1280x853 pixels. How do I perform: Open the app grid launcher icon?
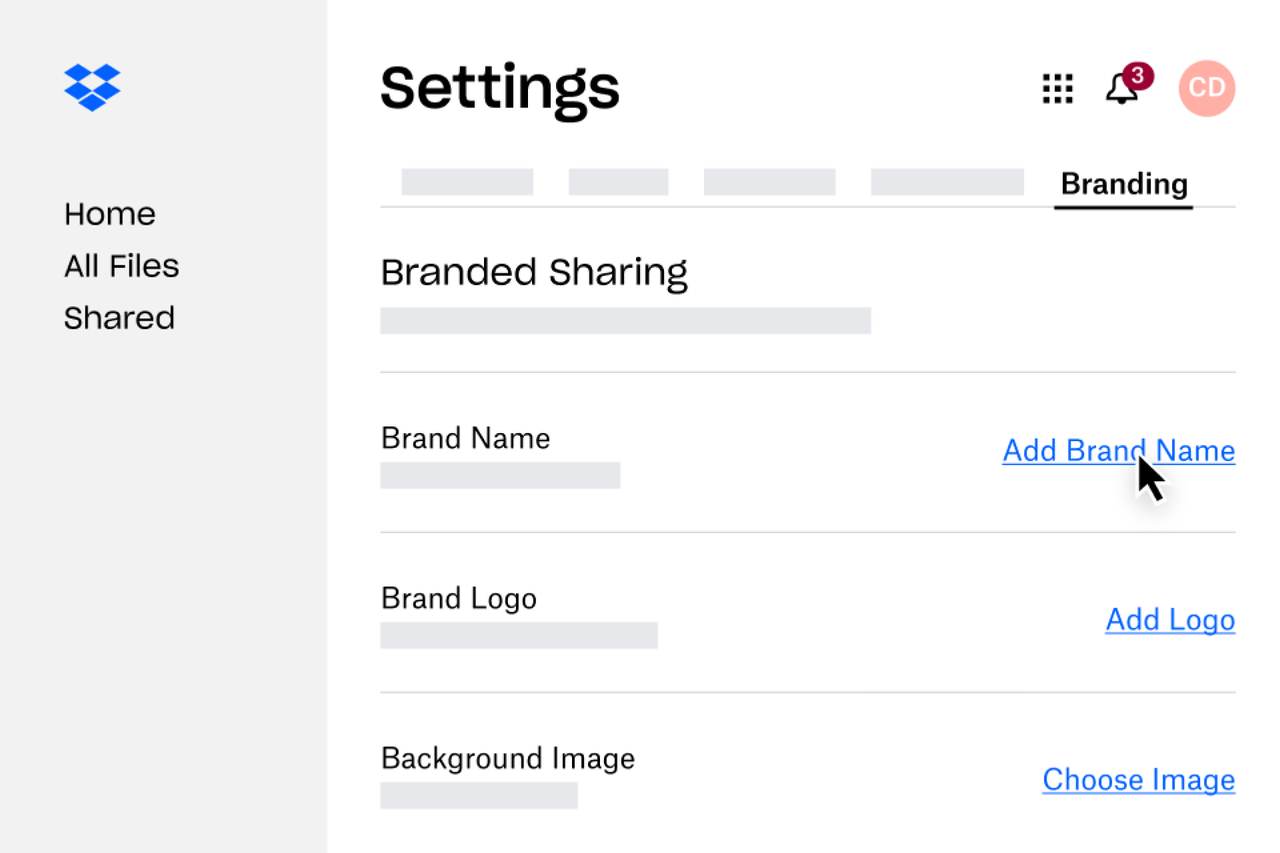click(x=1057, y=89)
